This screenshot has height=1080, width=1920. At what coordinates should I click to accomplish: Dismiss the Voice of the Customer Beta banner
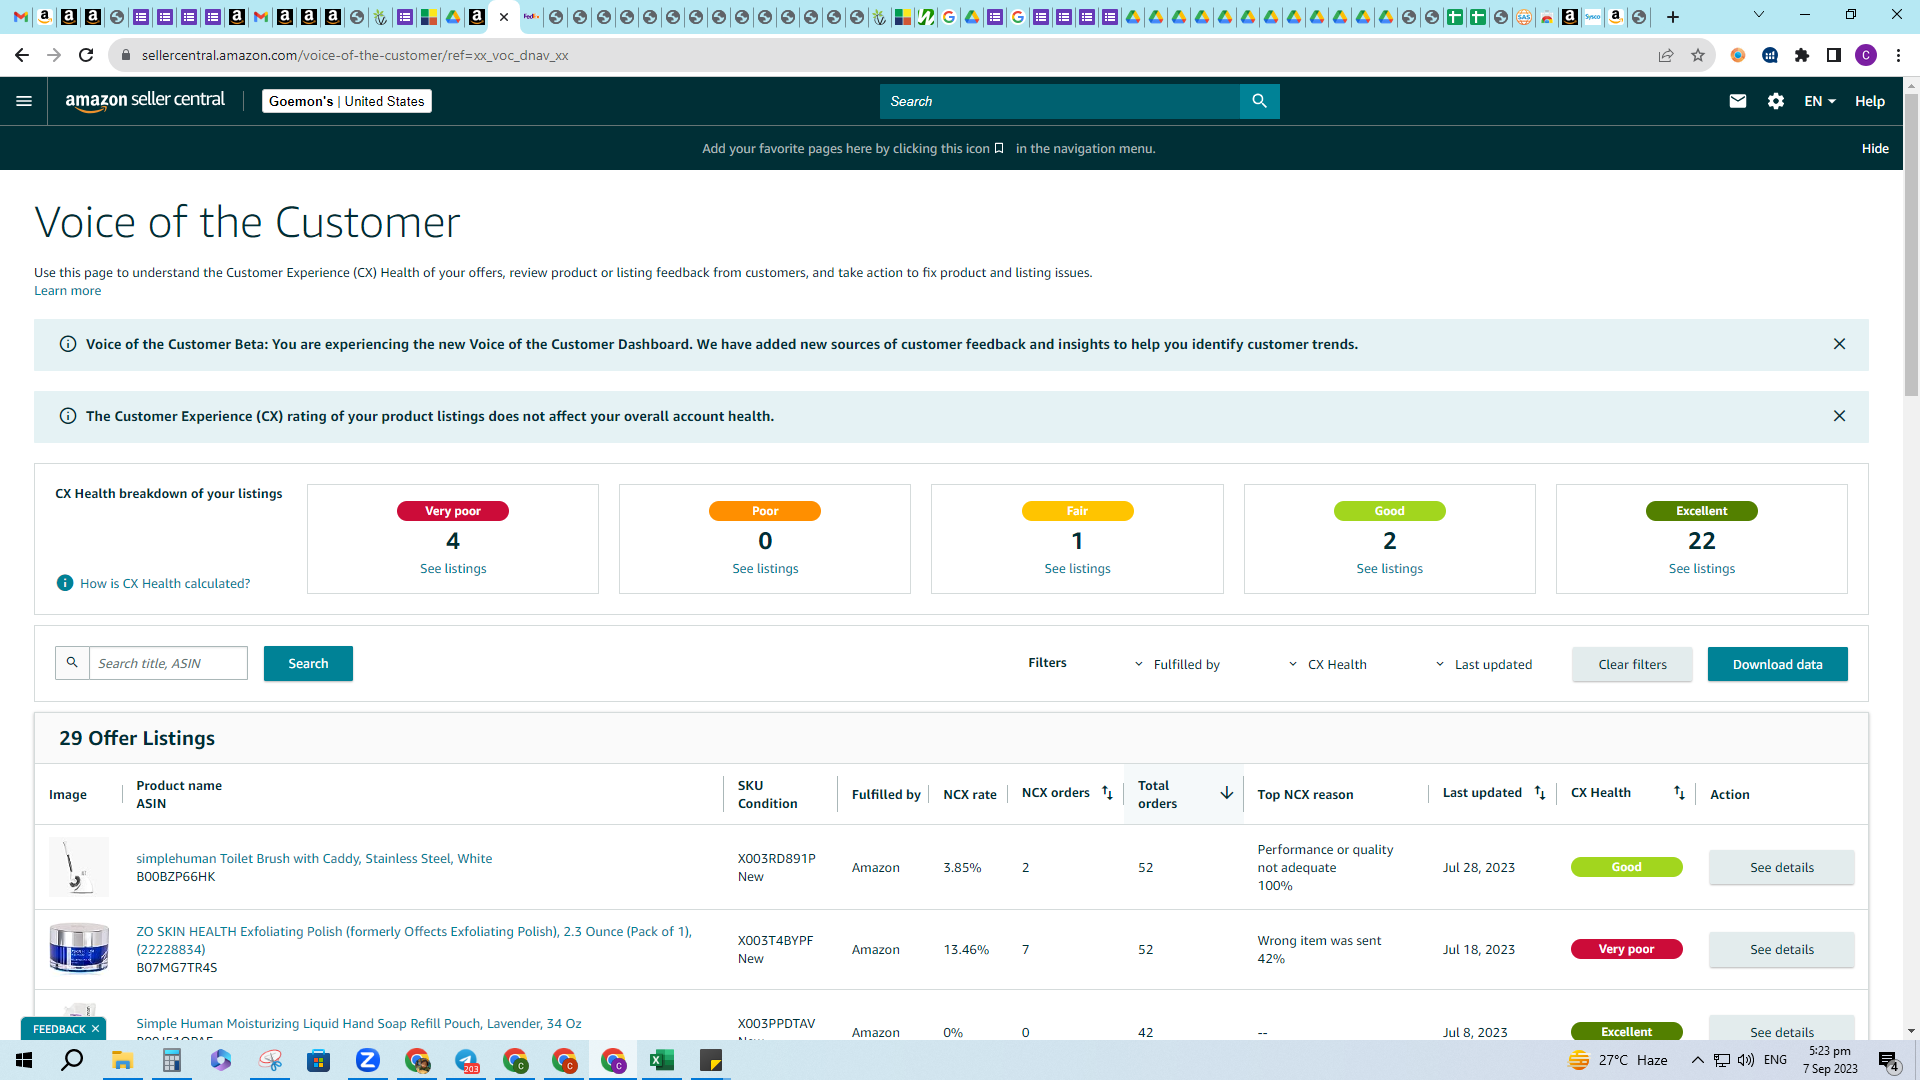tap(1839, 344)
